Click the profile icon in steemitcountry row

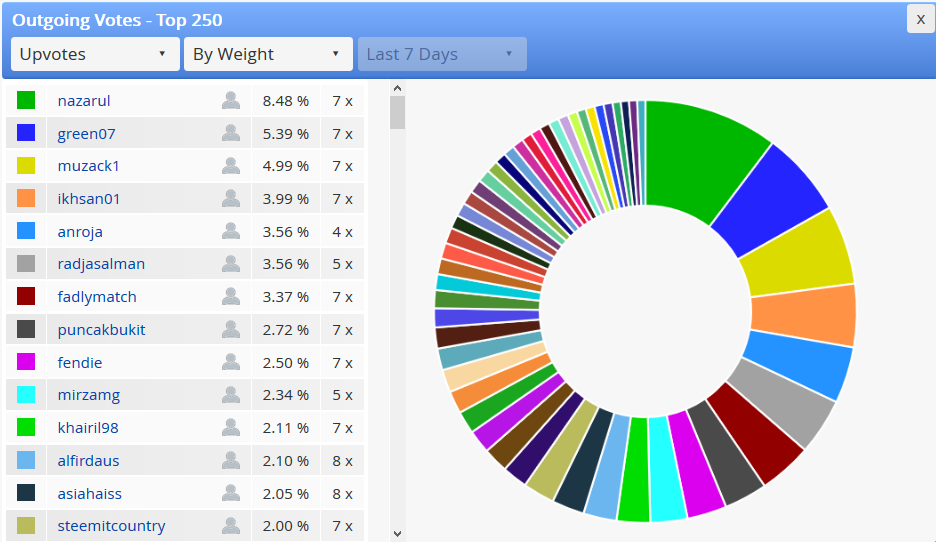231,525
